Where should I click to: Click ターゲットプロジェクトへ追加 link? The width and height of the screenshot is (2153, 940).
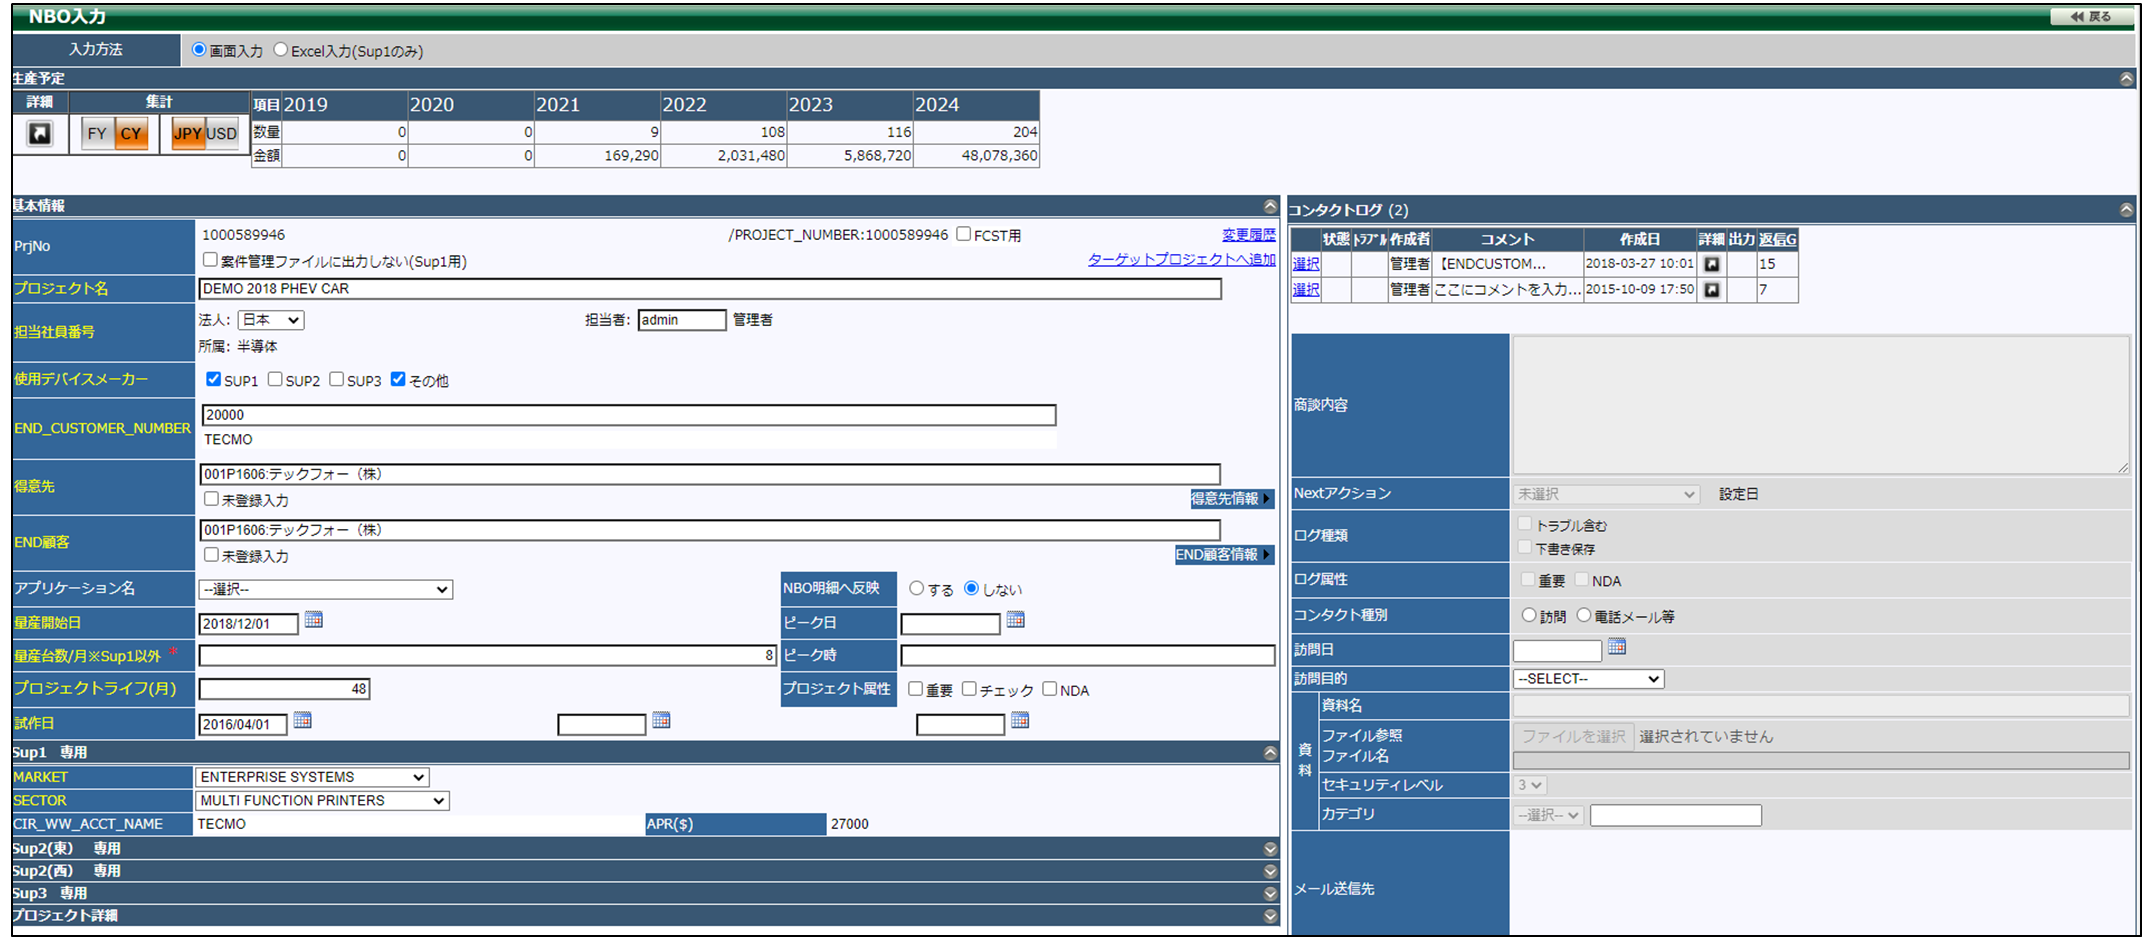pos(1182,259)
